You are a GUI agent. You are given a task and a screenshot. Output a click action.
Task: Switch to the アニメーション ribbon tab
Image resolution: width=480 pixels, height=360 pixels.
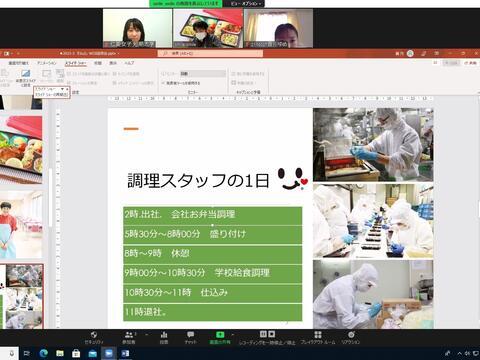(x=47, y=63)
